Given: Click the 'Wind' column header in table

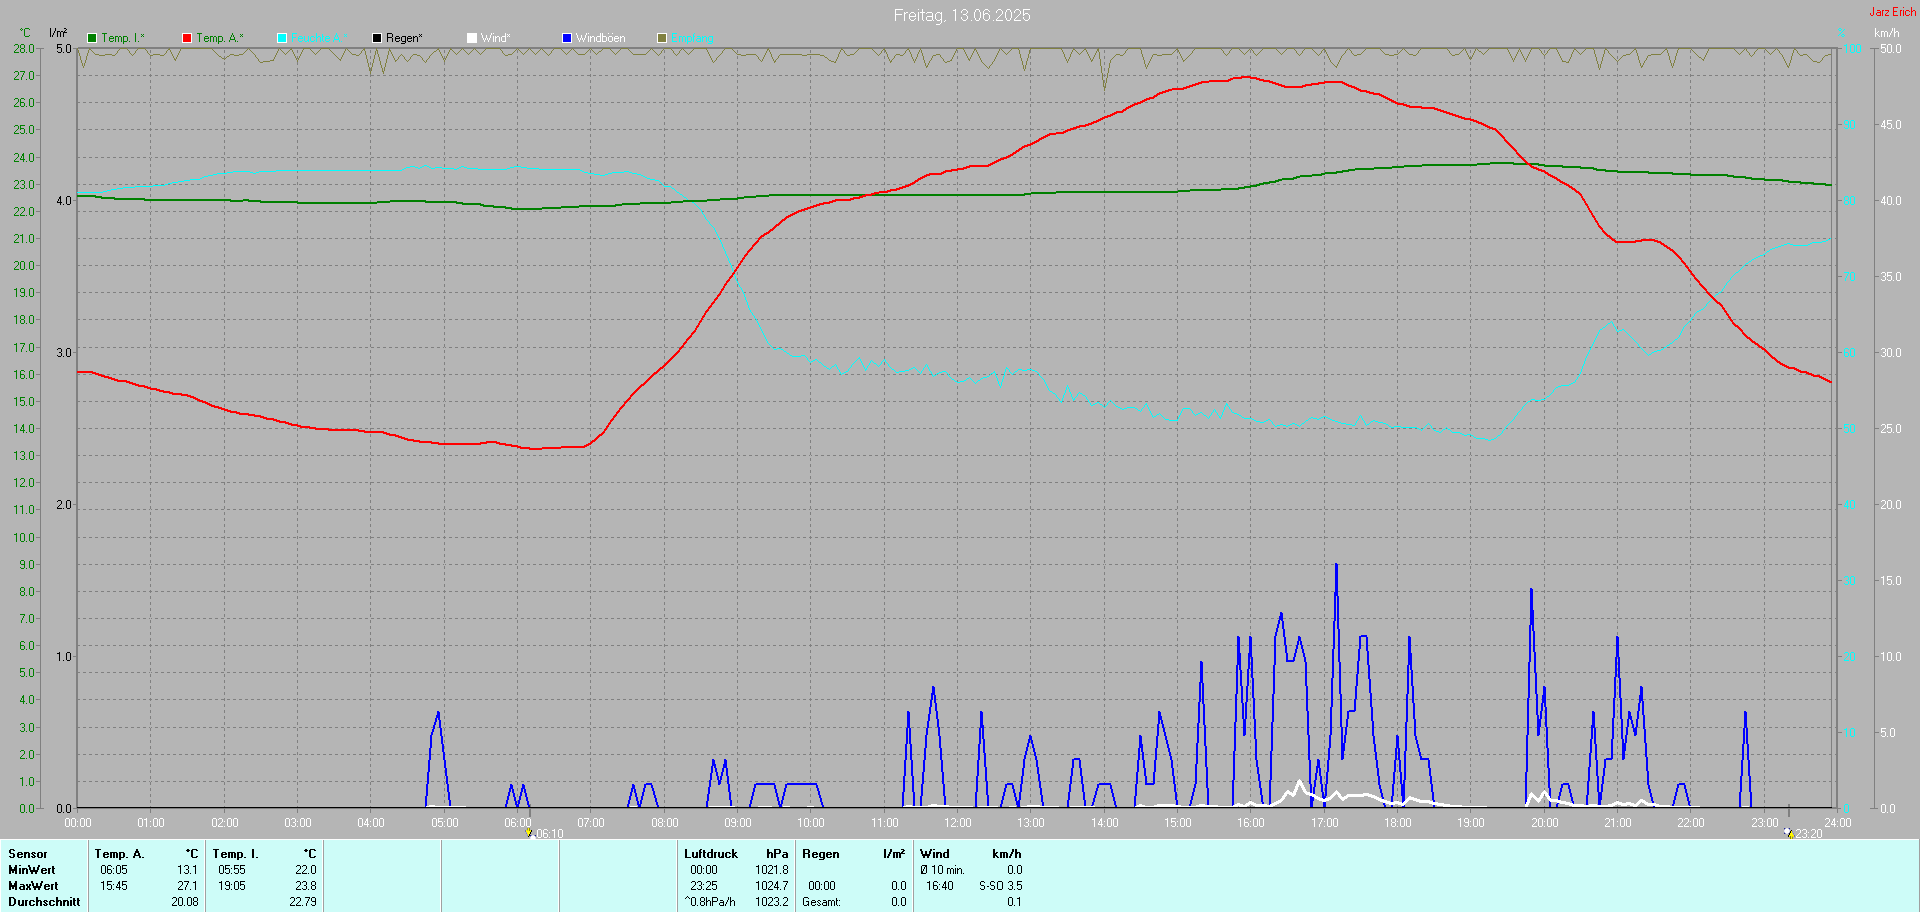Looking at the screenshot, I should click(935, 854).
